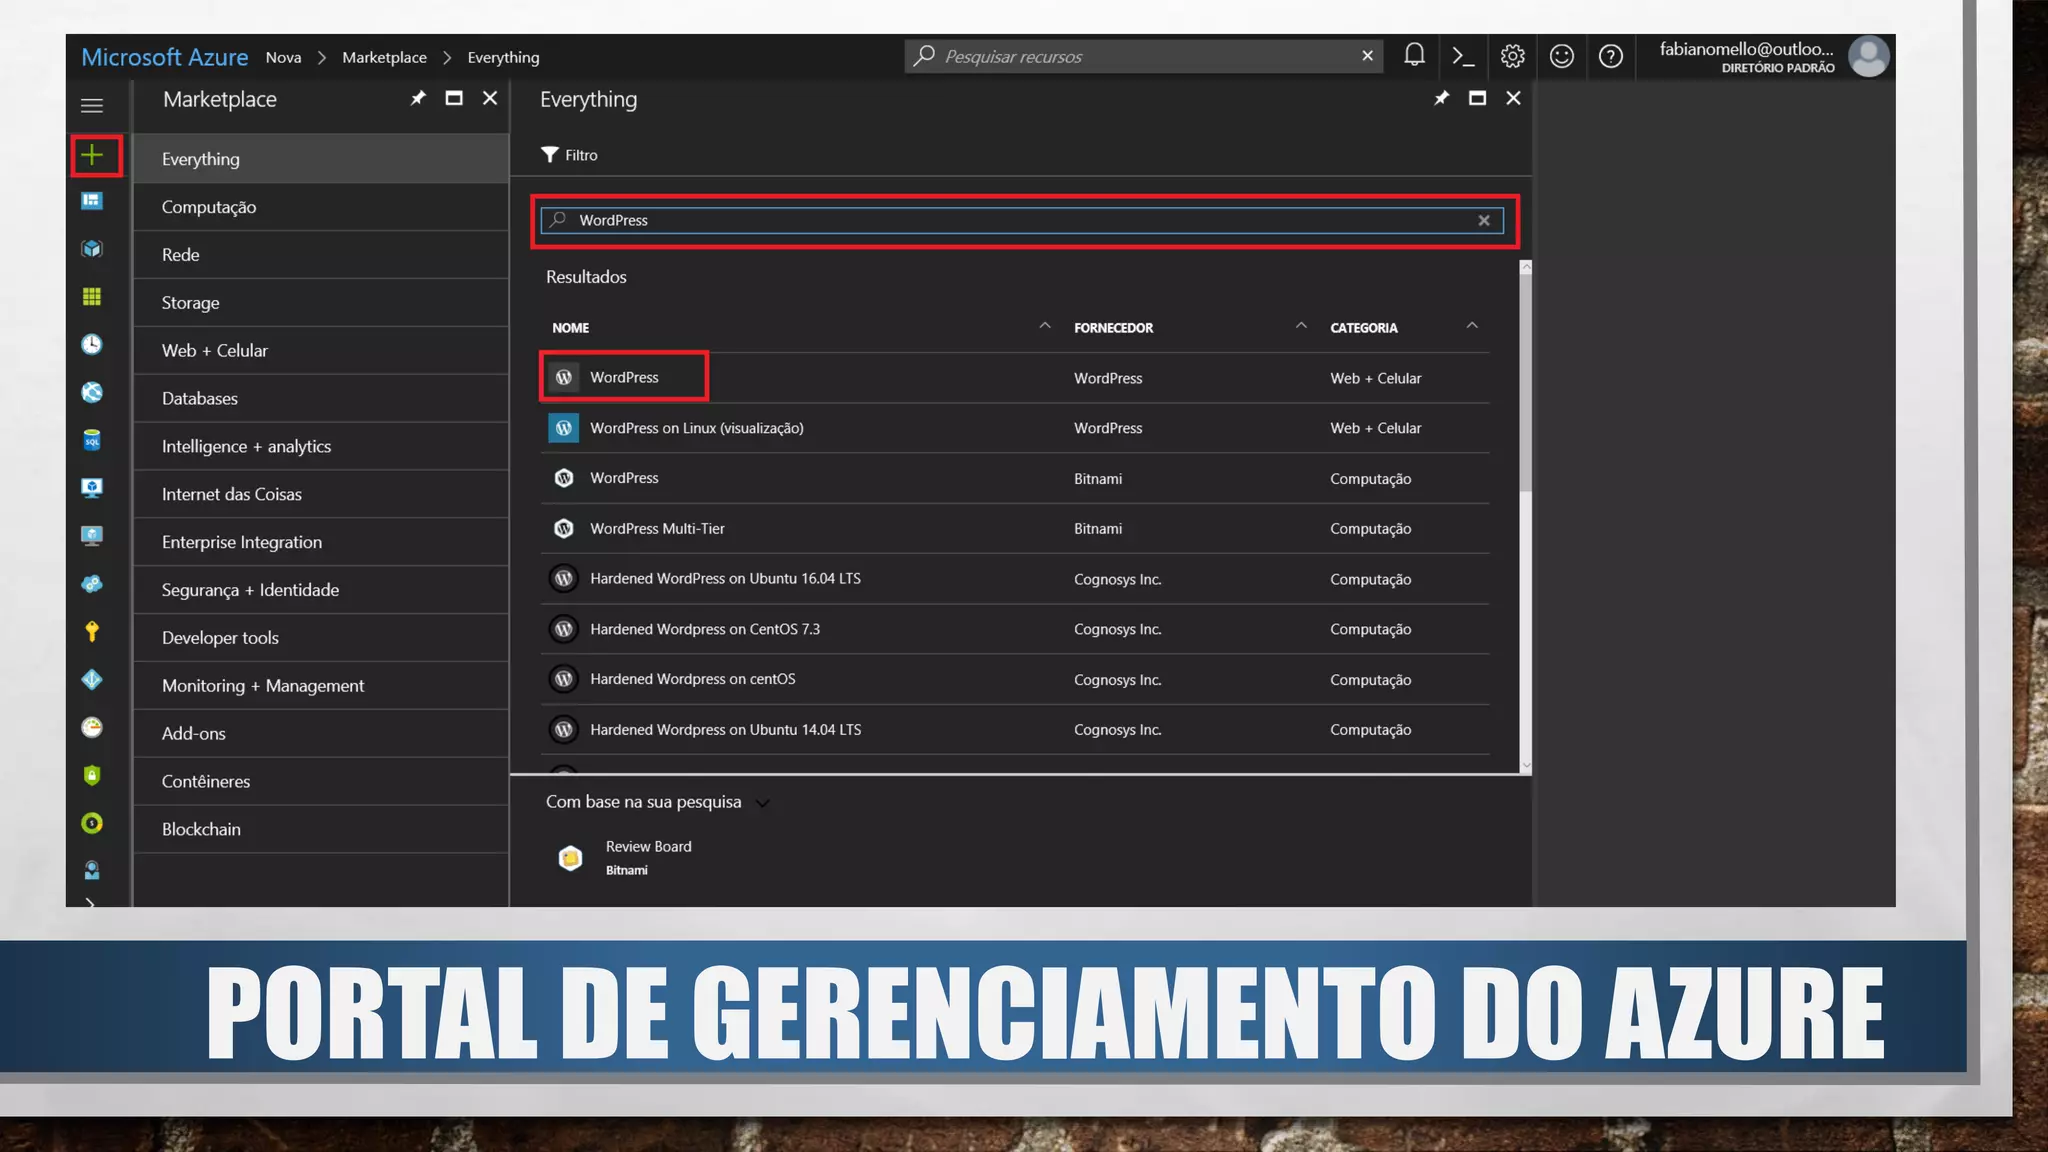Go to Nova breadcrumb

tap(283, 57)
